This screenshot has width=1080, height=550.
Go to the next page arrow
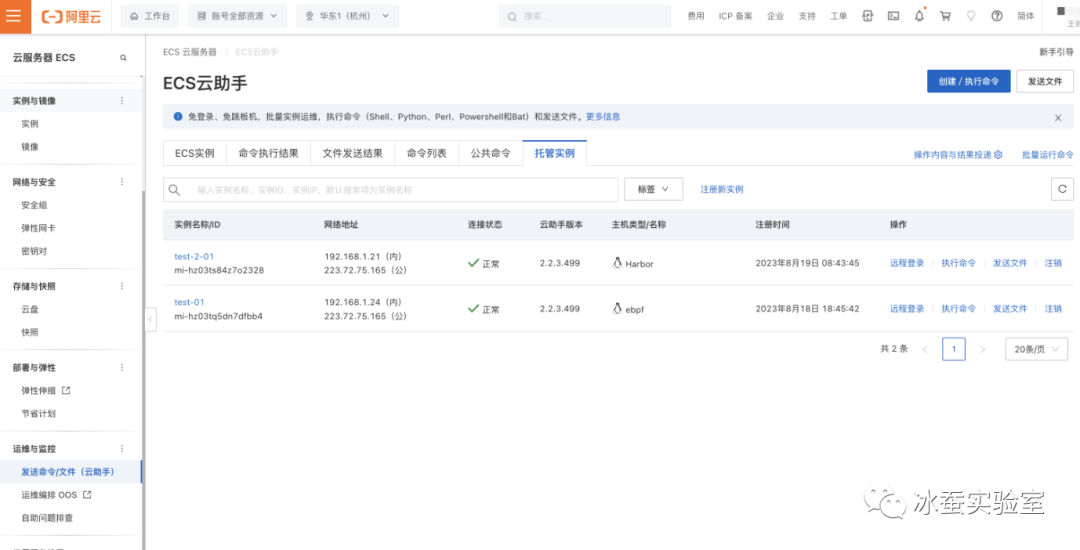(x=982, y=349)
